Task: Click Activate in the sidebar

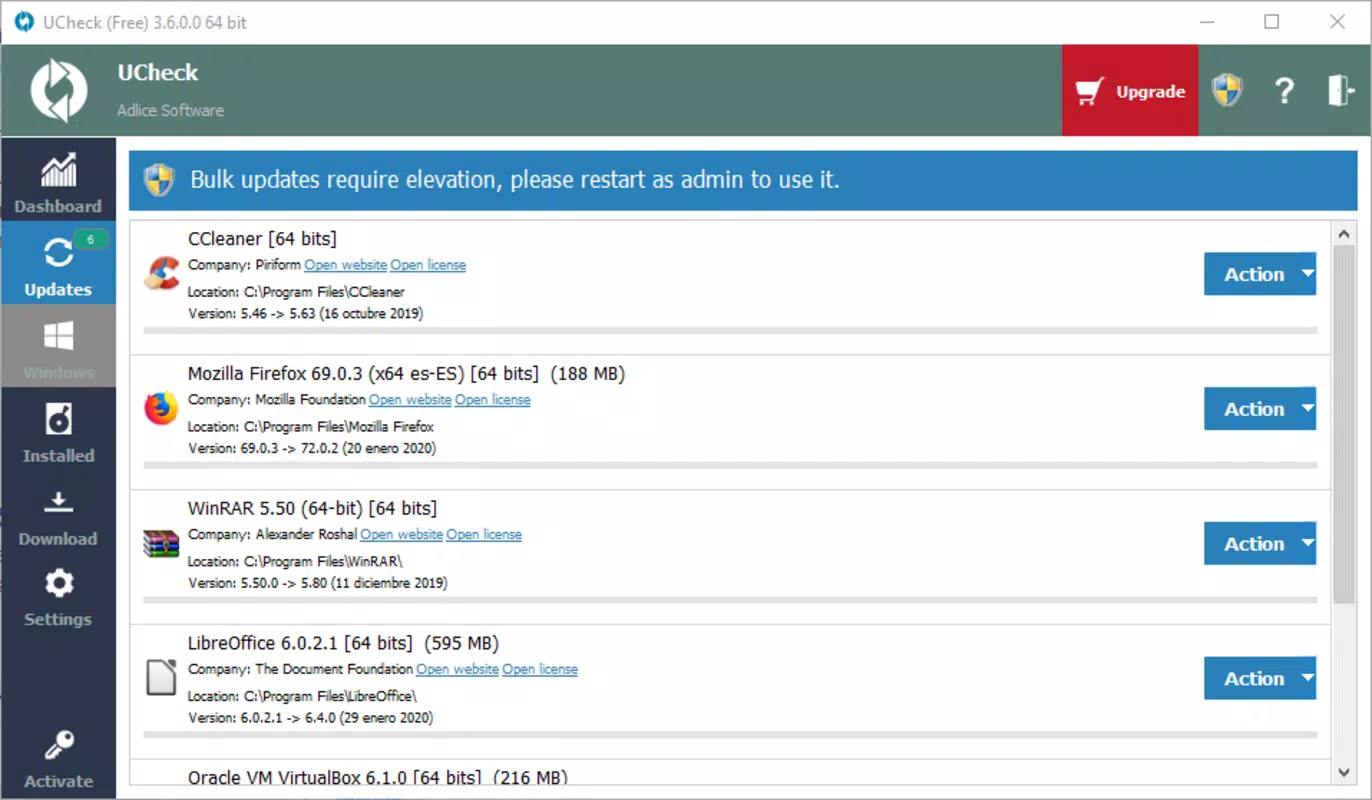Action: tap(58, 758)
